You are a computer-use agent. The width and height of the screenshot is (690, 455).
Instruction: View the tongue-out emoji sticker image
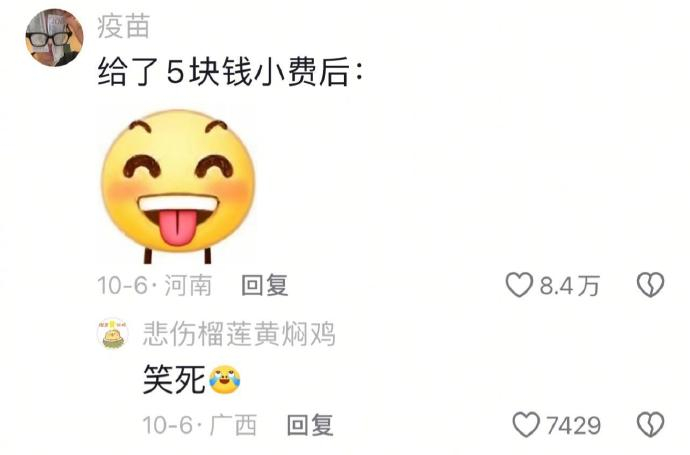(x=178, y=187)
